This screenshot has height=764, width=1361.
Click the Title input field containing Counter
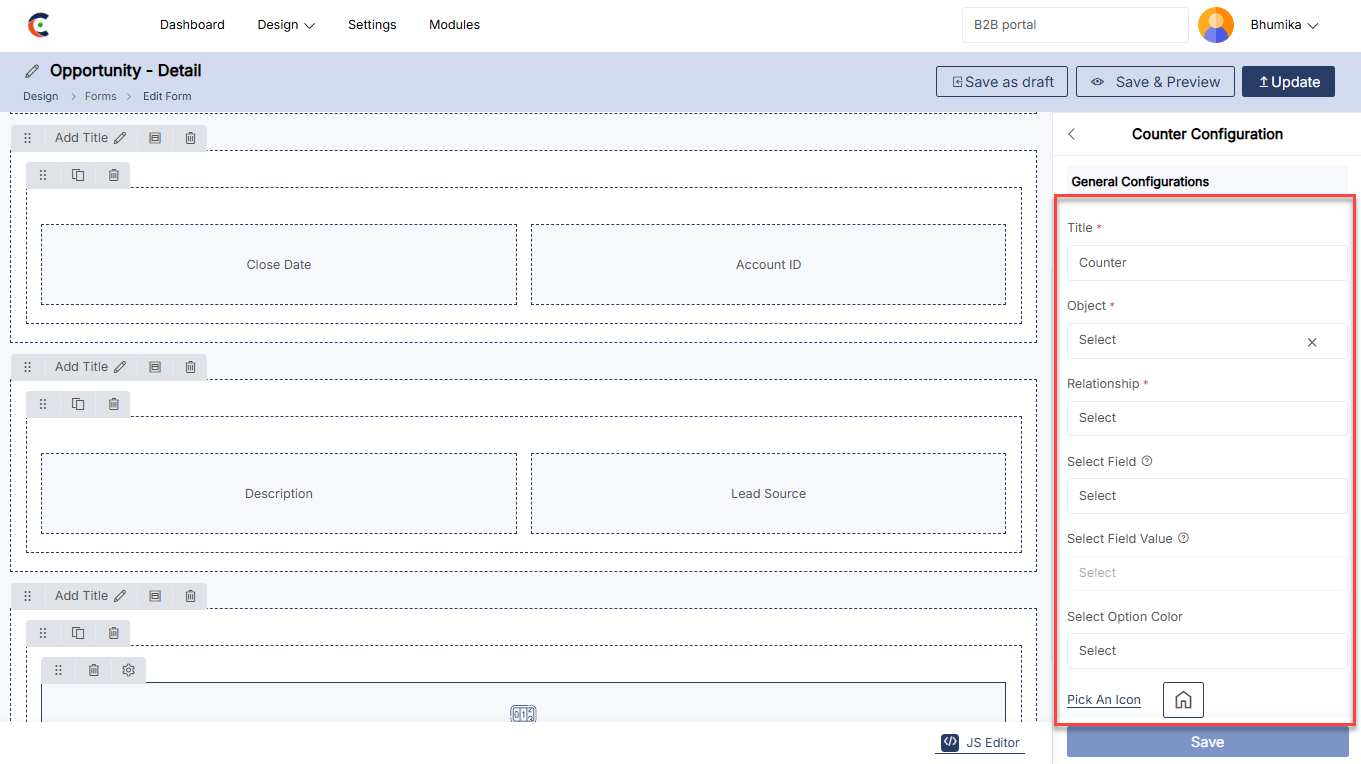pyautogui.click(x=1206, y=263)
